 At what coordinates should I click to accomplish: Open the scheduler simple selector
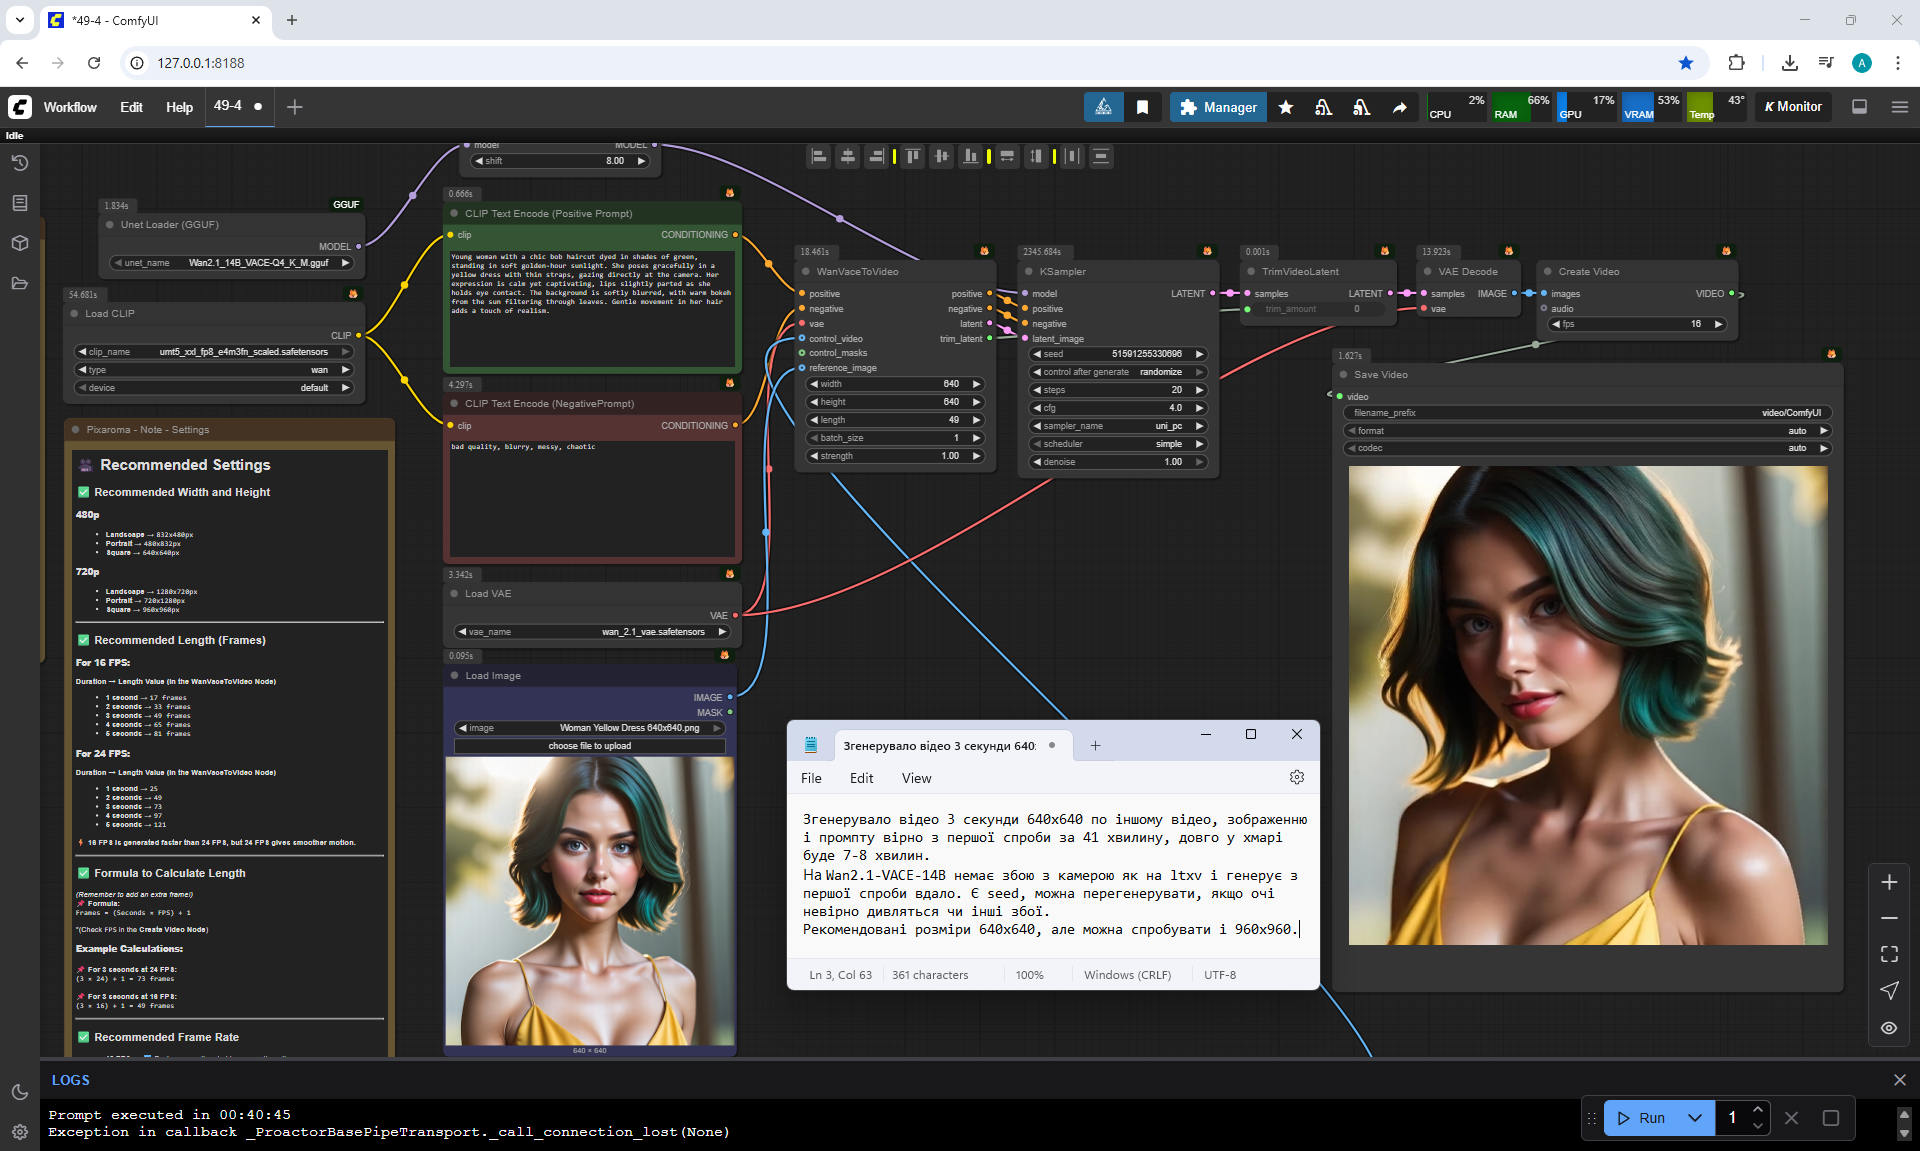coord(1118,444)
